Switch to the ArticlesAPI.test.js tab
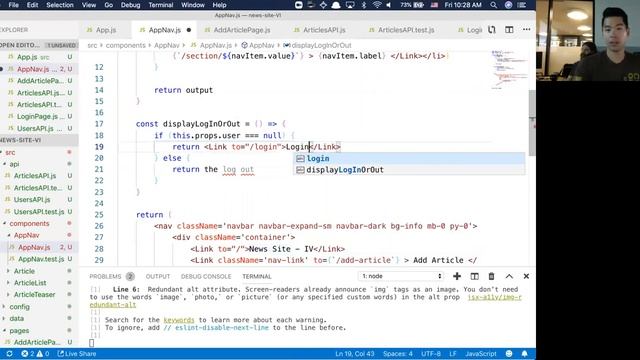This screenshot has height=360, width=640. click(406, 30)
